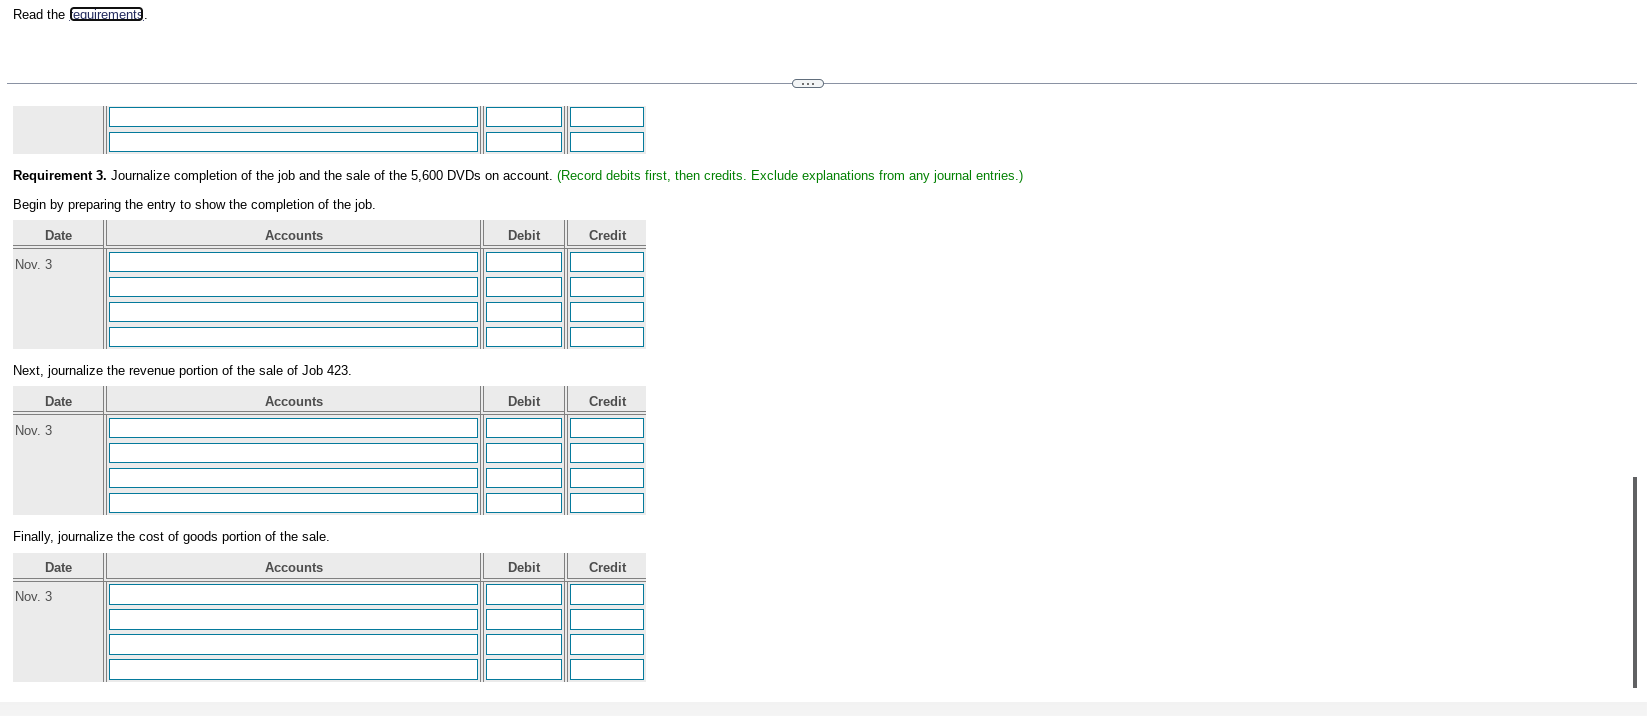
Task: Click second account field in job completion entry
Action: (x=293, y=287)
